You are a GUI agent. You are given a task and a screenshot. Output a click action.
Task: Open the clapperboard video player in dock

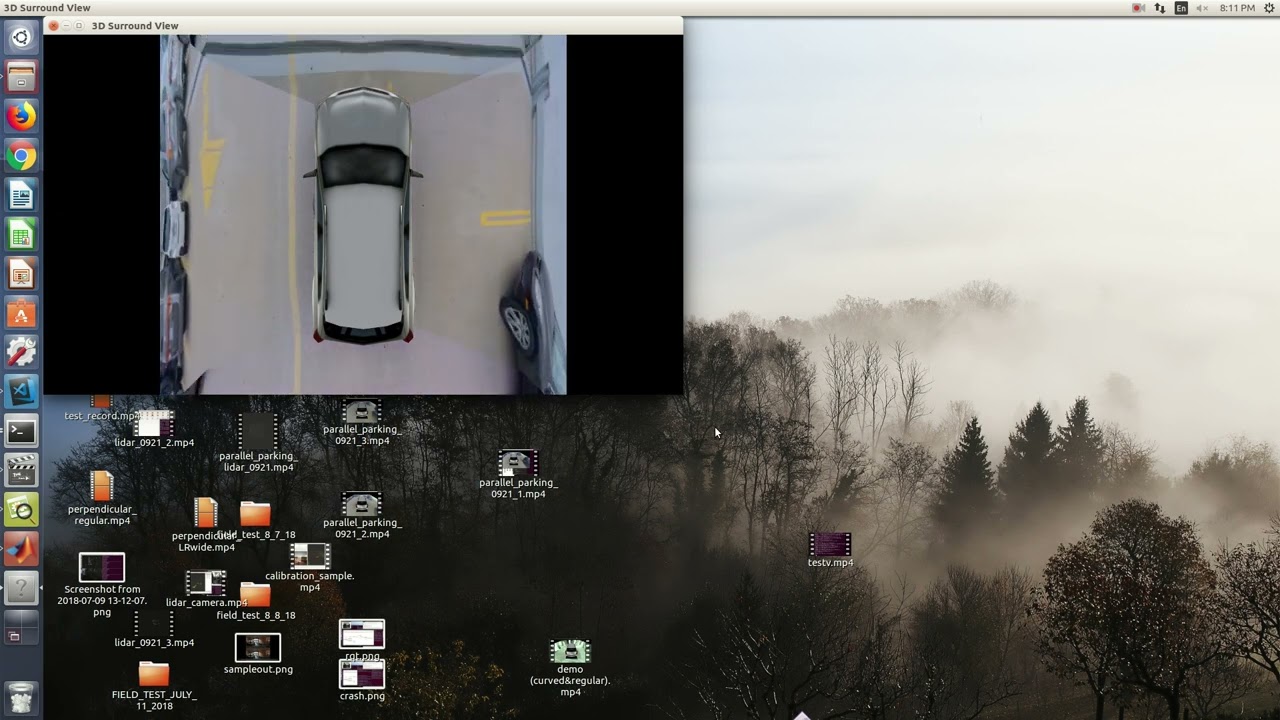pyautogui.click(x=21, y=470)
